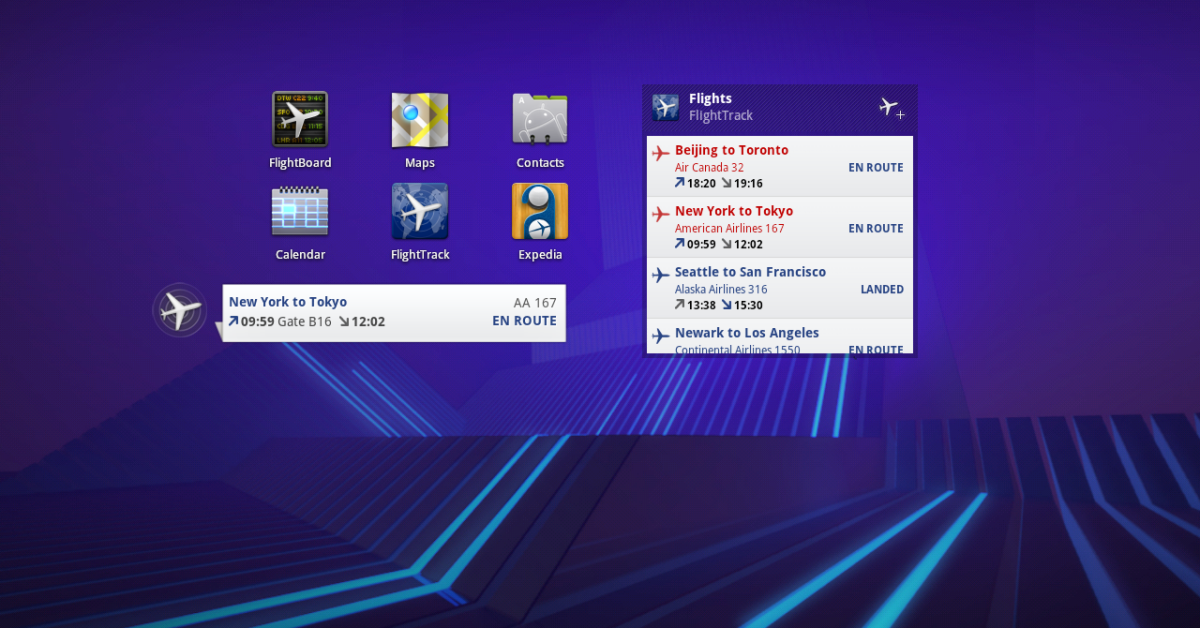
Task: Click the Flights title in widget header
Action: click(710, 99)
